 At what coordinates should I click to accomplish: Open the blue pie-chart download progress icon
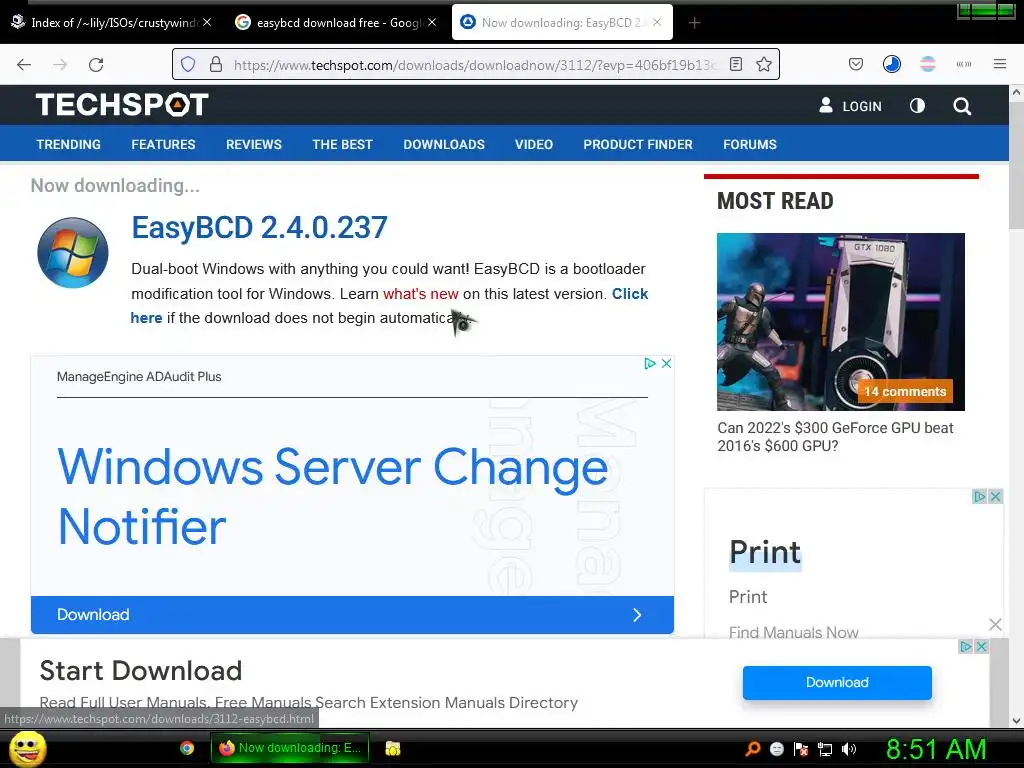[x=891, y=64]
